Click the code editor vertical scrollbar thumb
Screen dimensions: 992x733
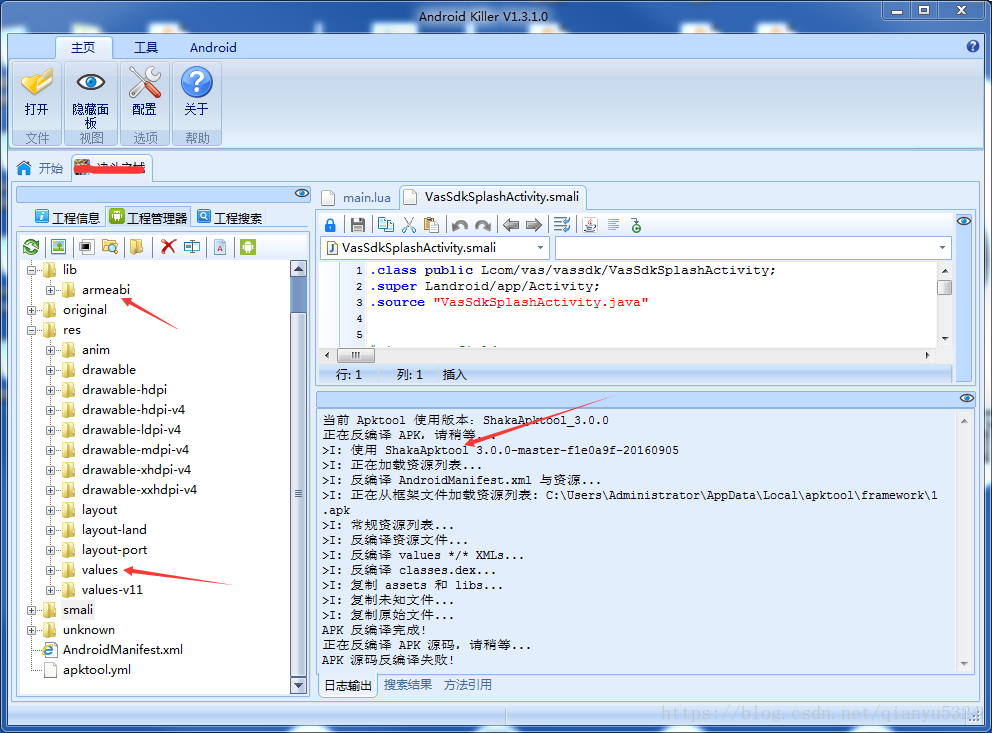pos(945,288)
